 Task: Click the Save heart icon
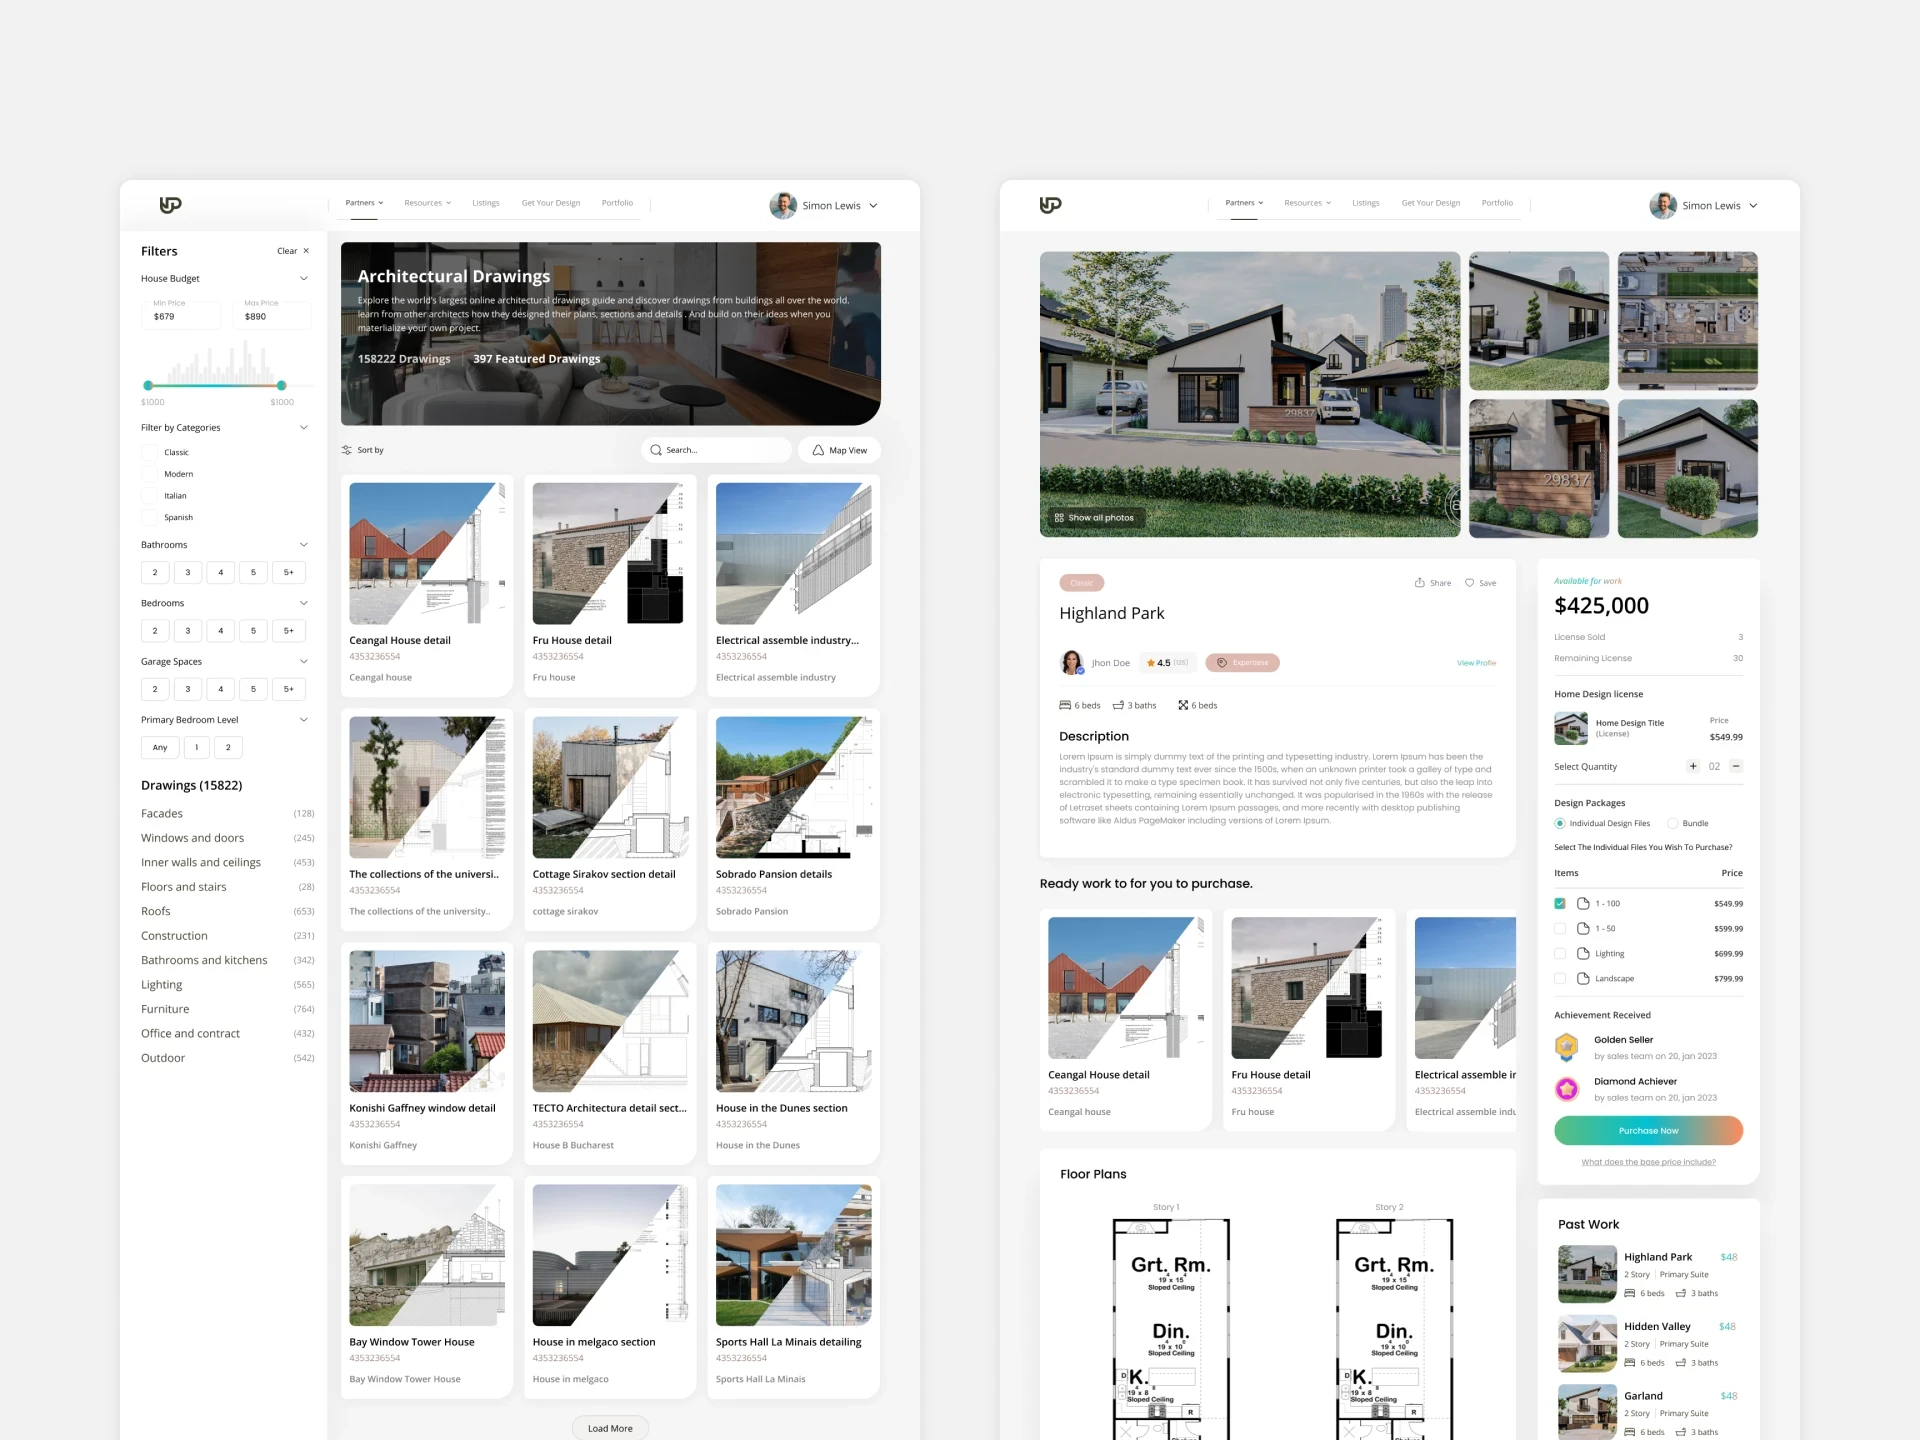point(1469,583)
